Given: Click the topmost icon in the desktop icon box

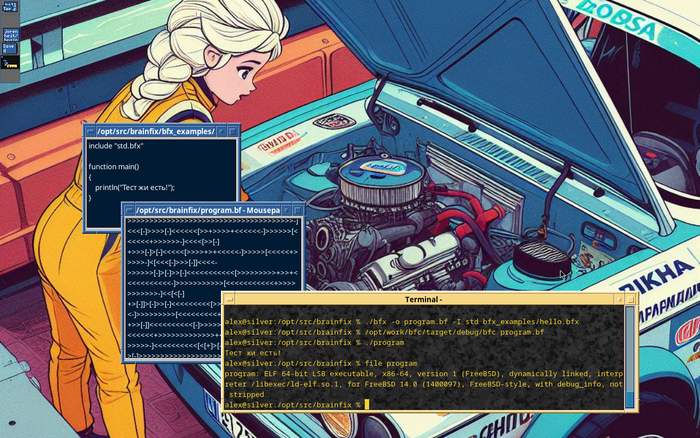Looking at the screenshot, I should 10,7.
